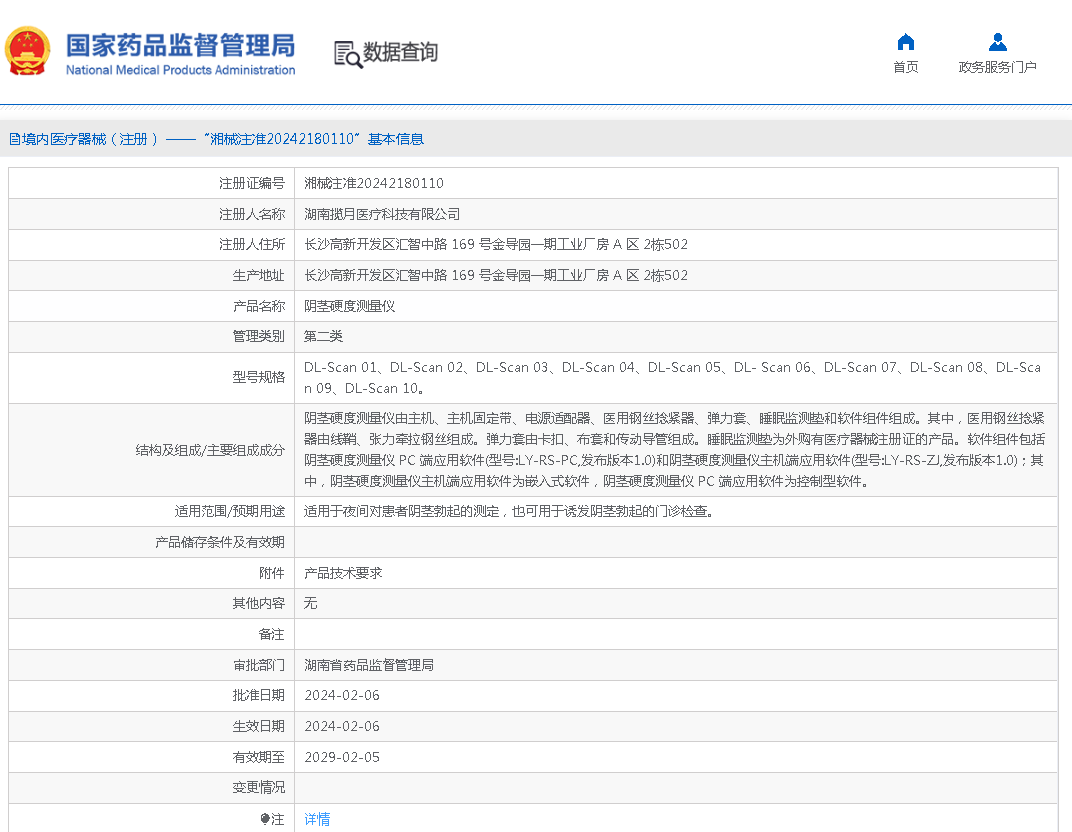1072x832 pixels.
Task: Click the National Medical Products Administration English text
Action: point(180,70)
